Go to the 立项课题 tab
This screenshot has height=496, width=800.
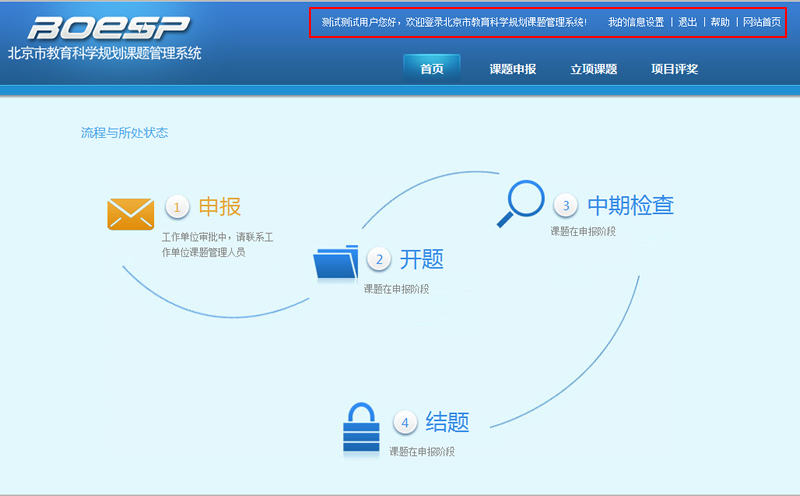[x=594, y=69]
